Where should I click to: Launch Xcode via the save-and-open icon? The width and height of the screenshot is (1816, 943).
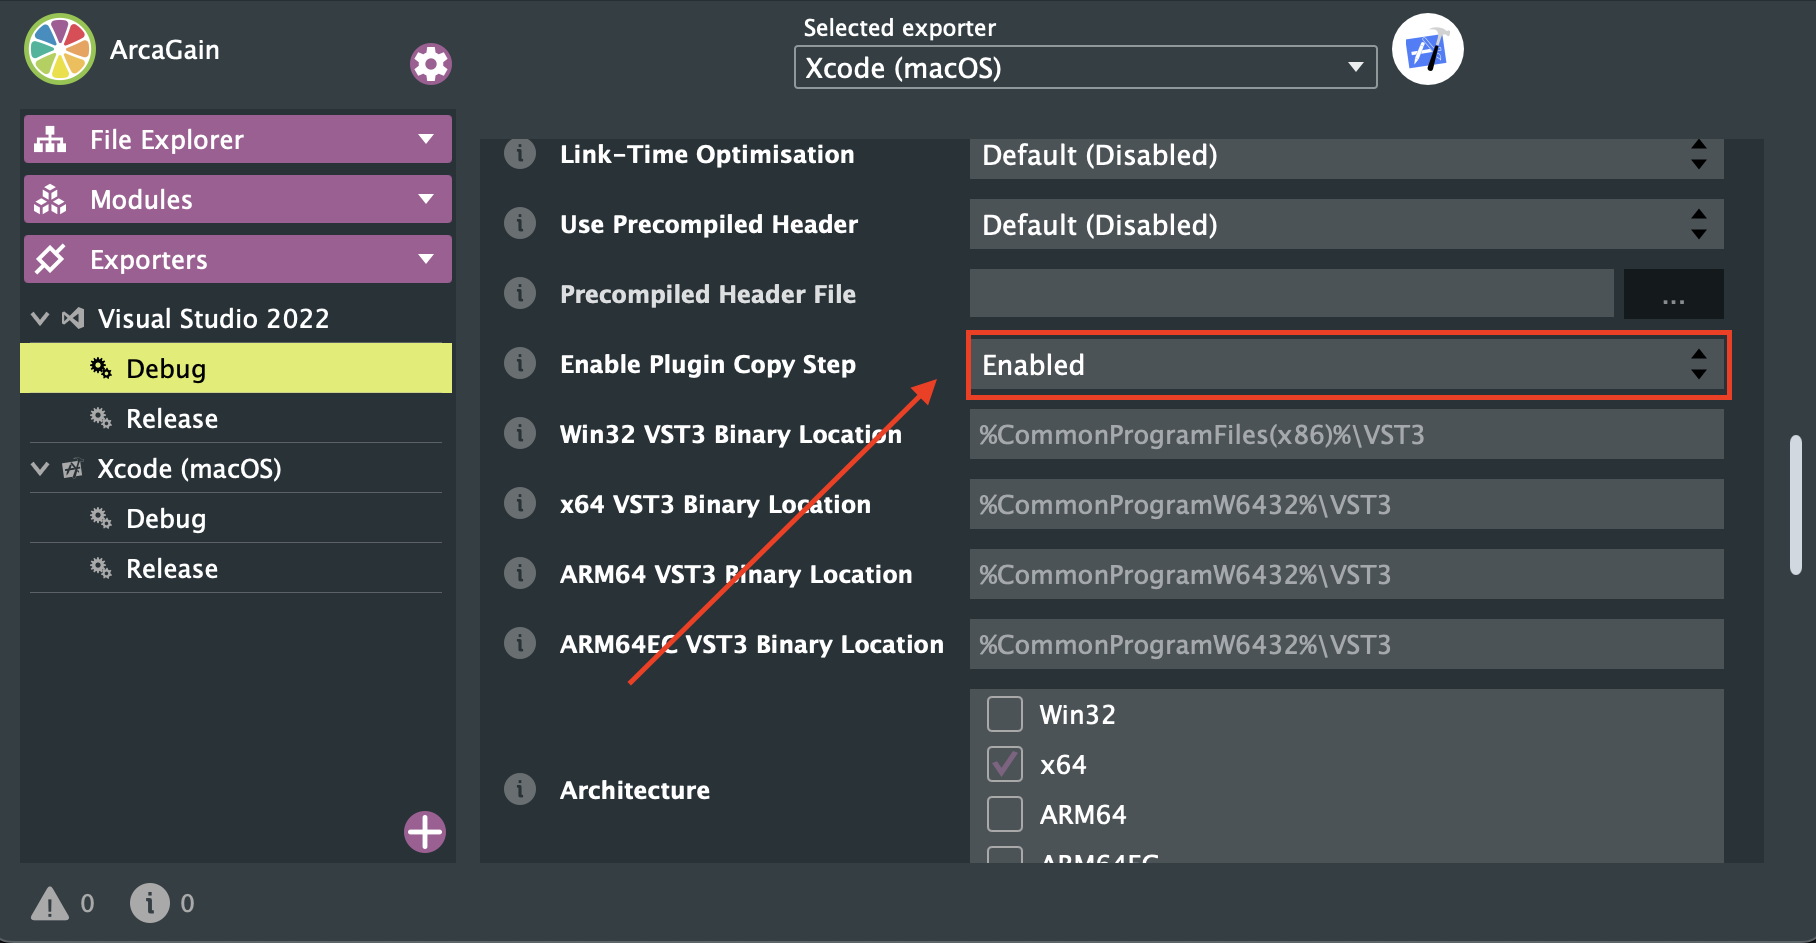point(1428,50)
